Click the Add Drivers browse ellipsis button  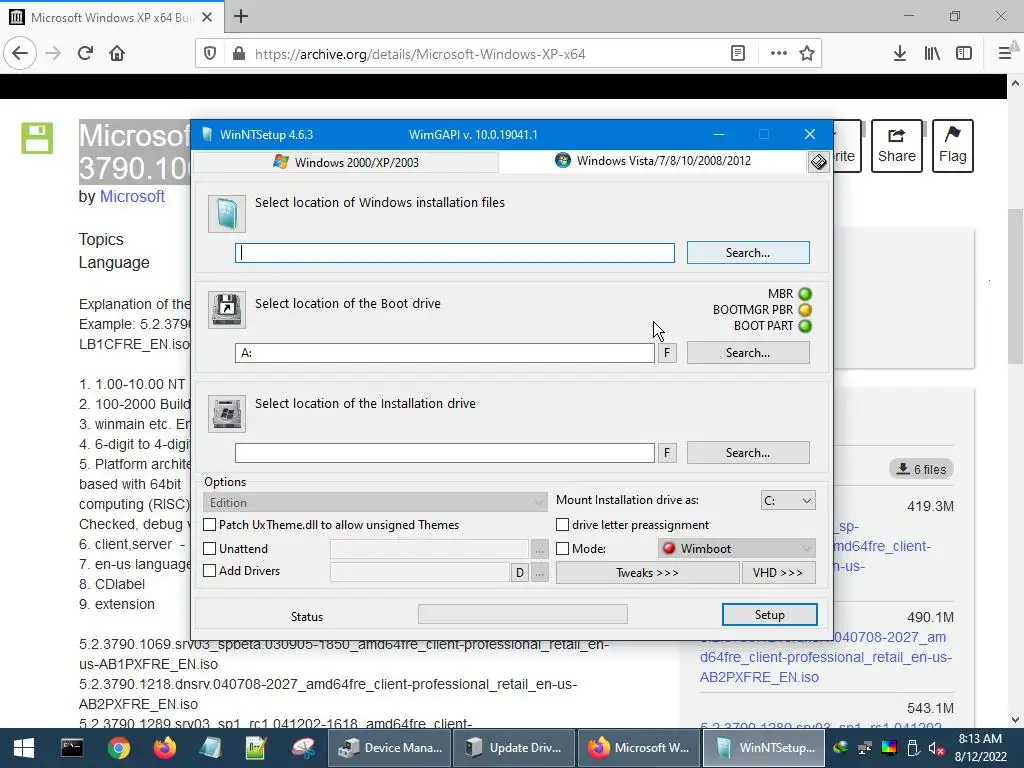539,573
